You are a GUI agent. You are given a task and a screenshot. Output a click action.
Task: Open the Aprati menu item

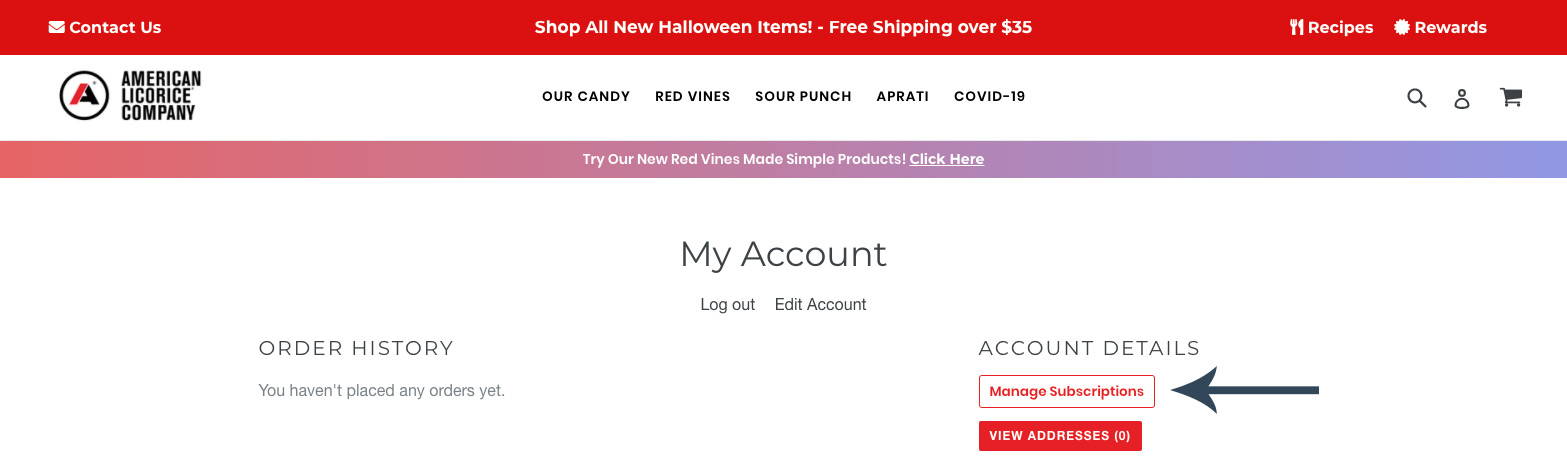pyautogui.click(x=902, y=96)
